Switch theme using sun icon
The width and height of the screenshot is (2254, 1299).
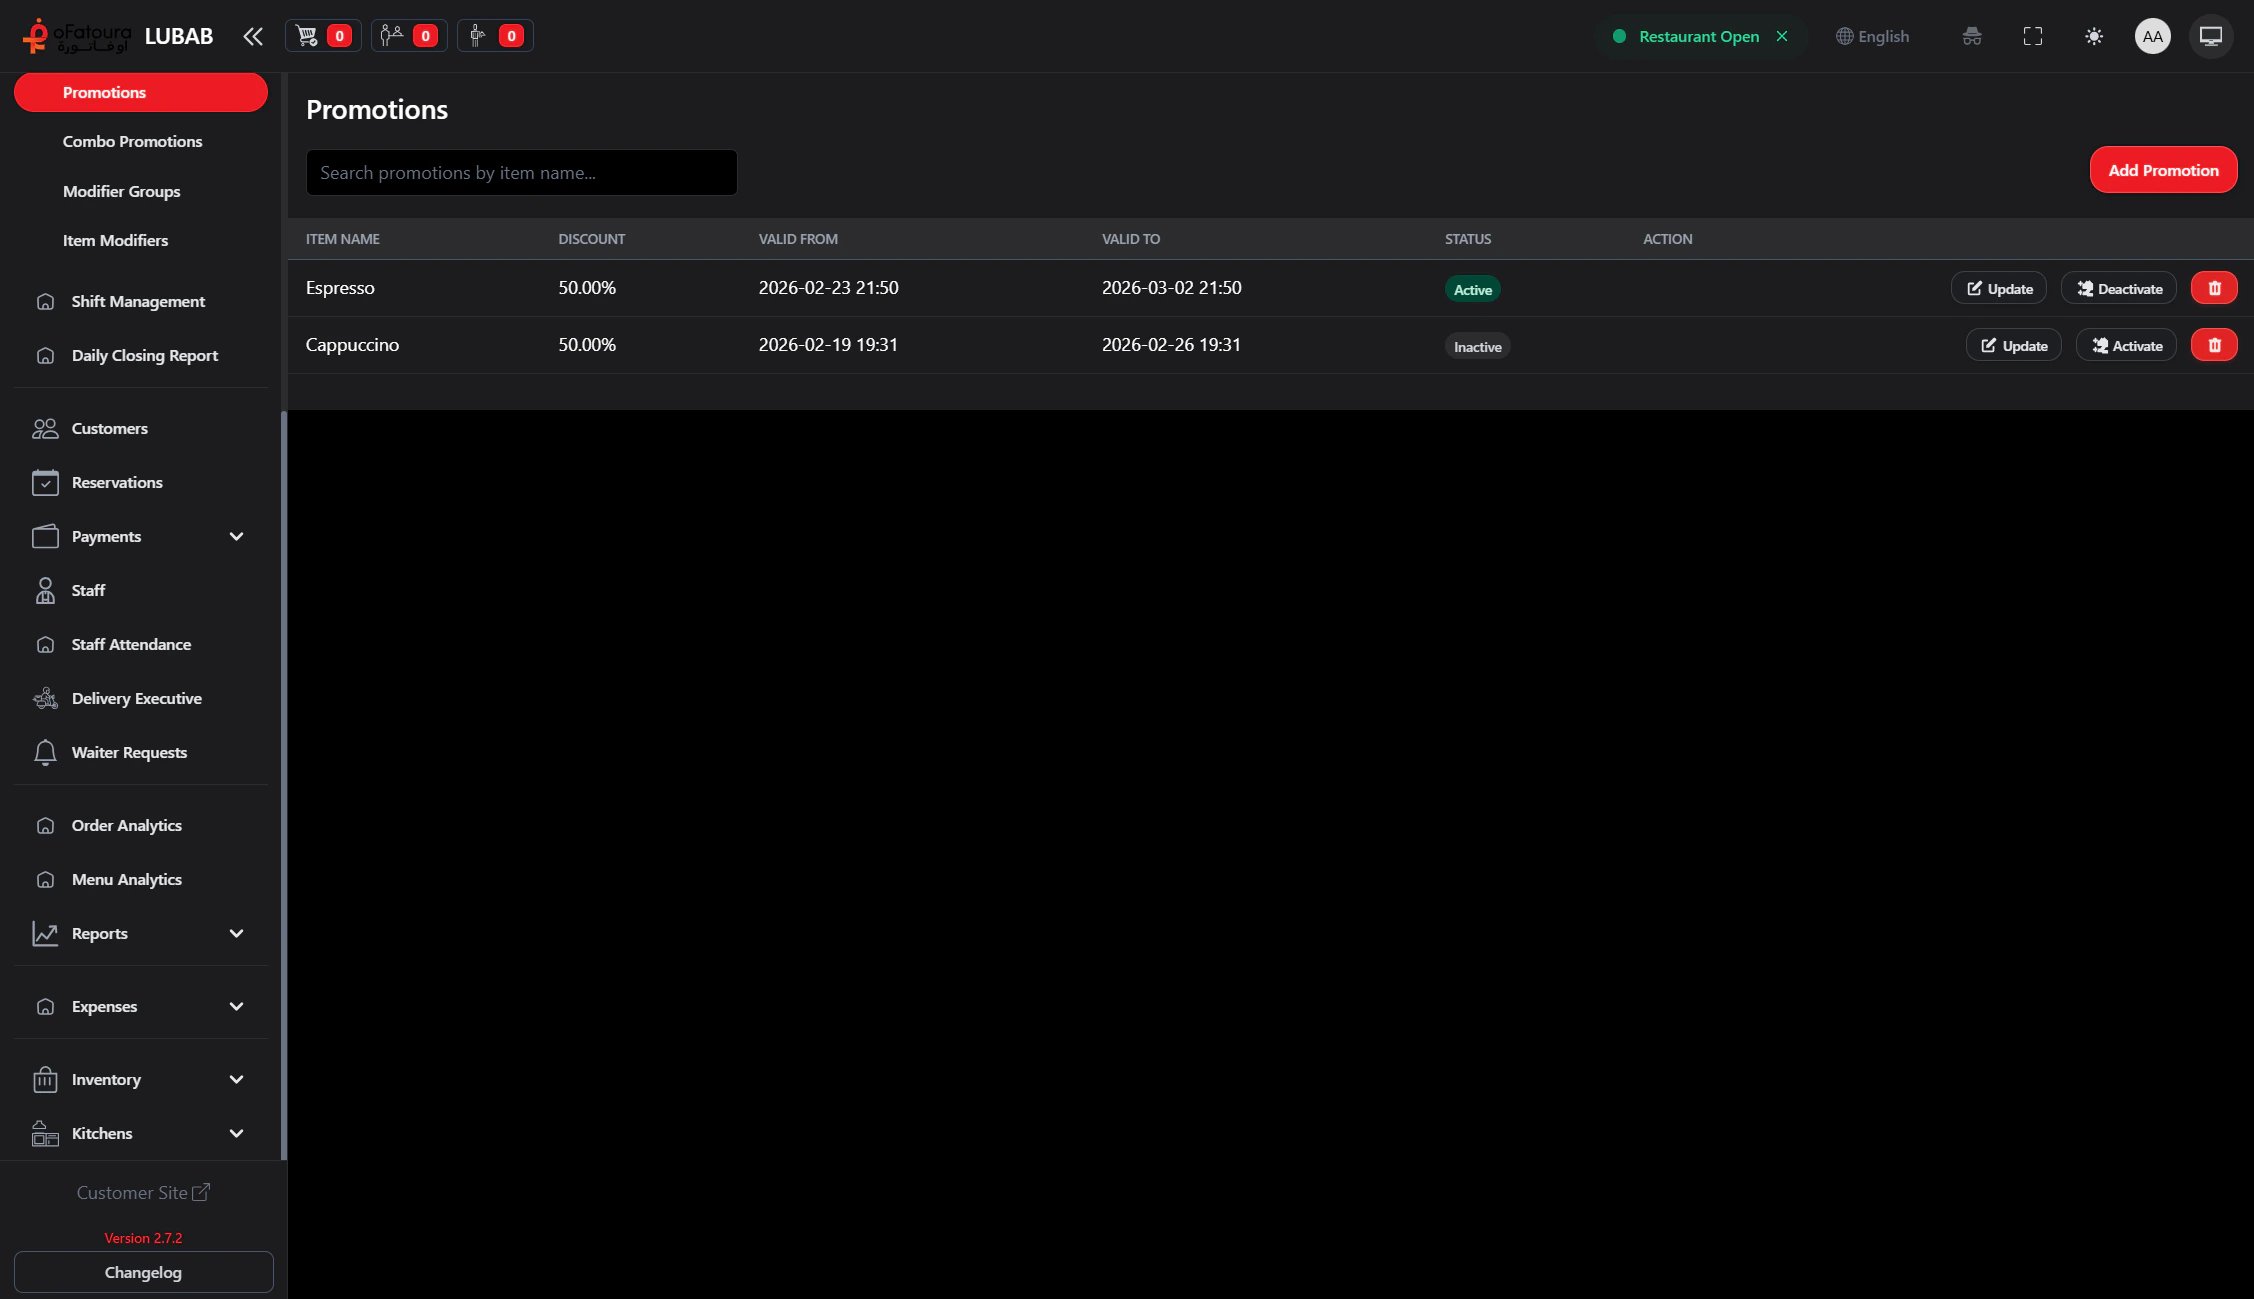coord(2093,36)
